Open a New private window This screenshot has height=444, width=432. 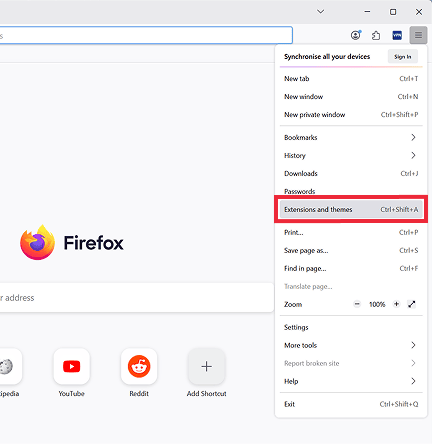click(x=351, y=115)
